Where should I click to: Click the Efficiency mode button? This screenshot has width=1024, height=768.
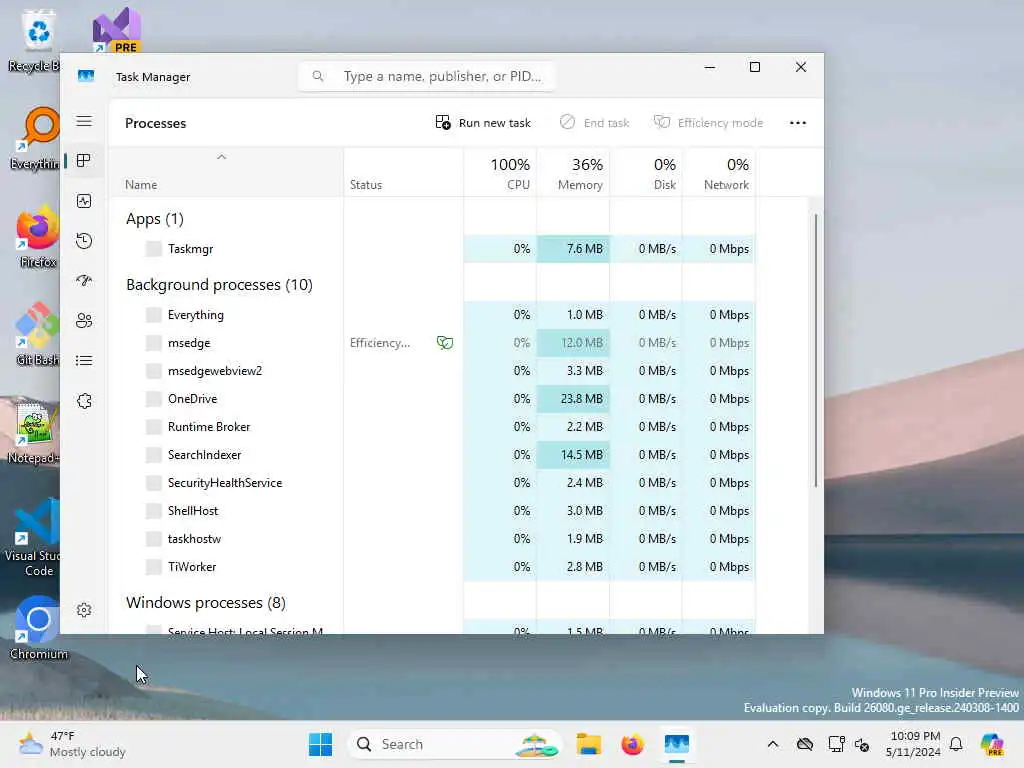[x=709, y=123]
